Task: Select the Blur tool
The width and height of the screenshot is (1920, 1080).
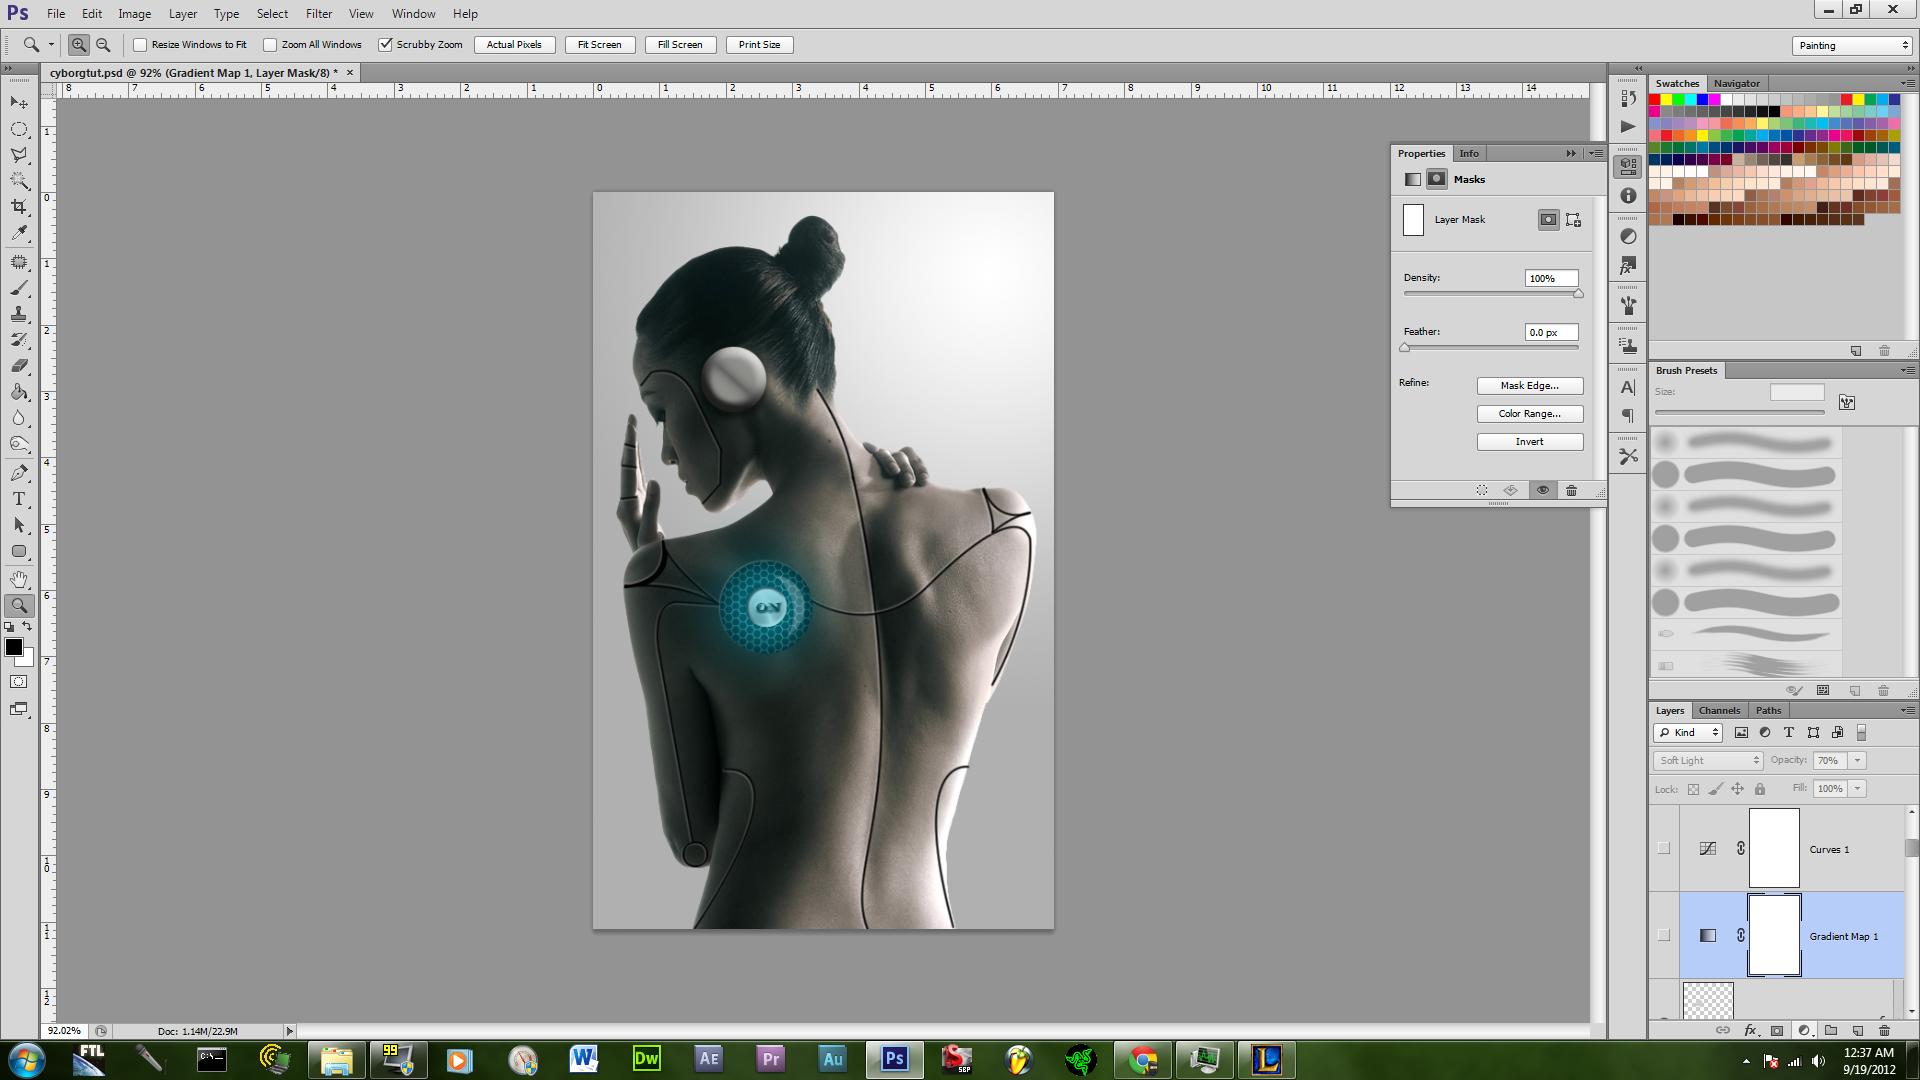Action: (19, 418)
